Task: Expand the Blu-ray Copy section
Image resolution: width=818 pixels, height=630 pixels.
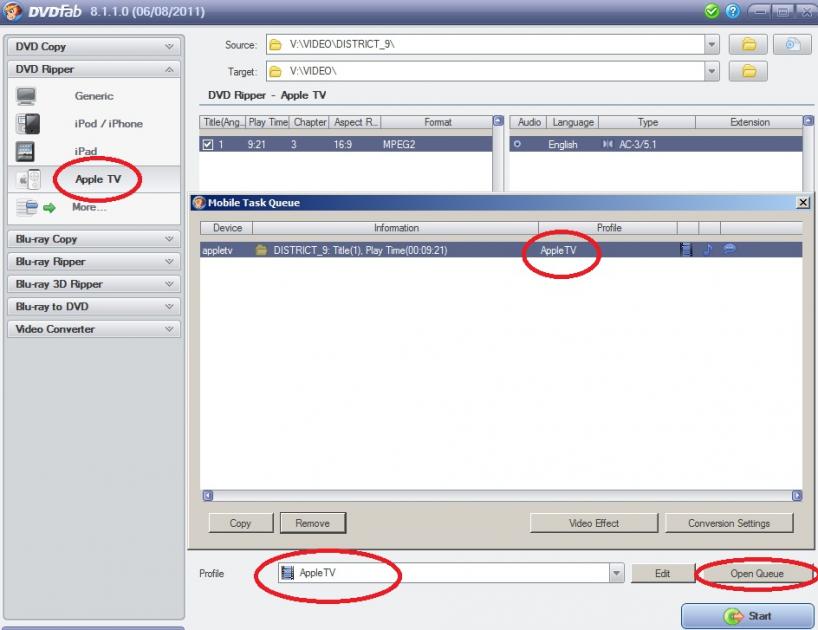Action: tap(94, 239)
